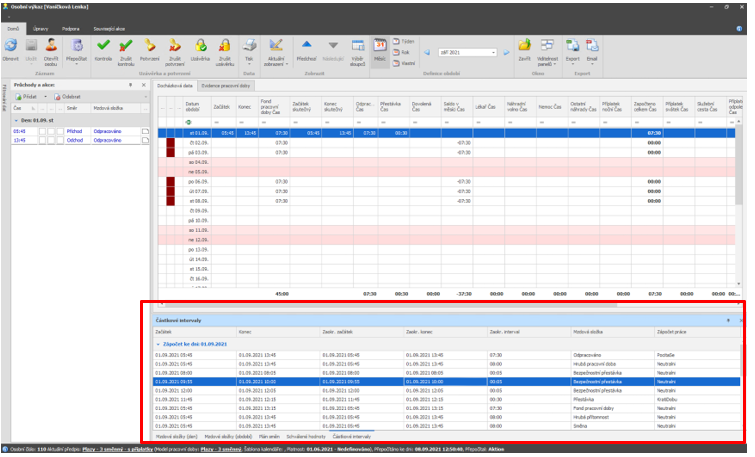
Task: Pin the Průchody a akce panel
Action: coord(130,85)
